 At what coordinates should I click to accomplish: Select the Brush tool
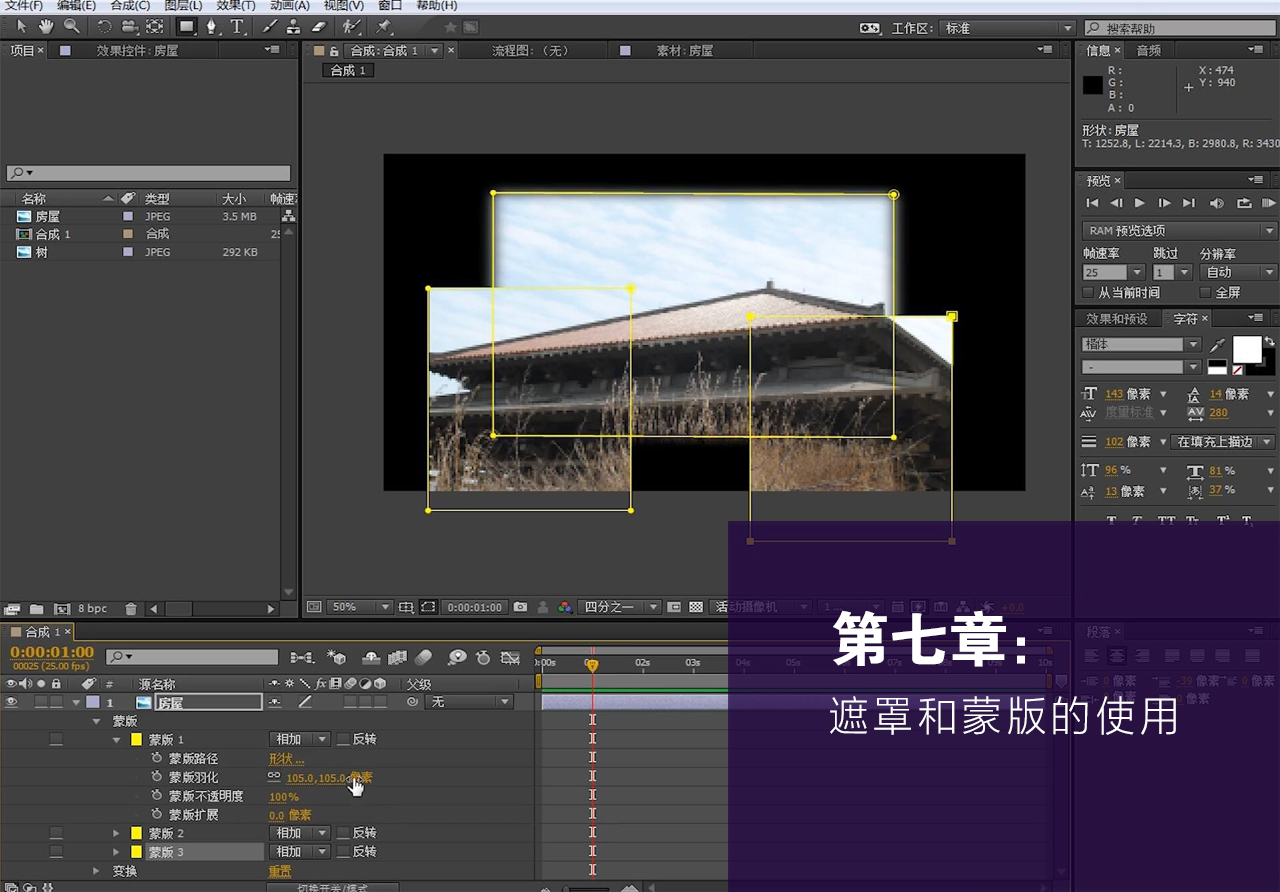pyautogui.click(x=270, y=27)
